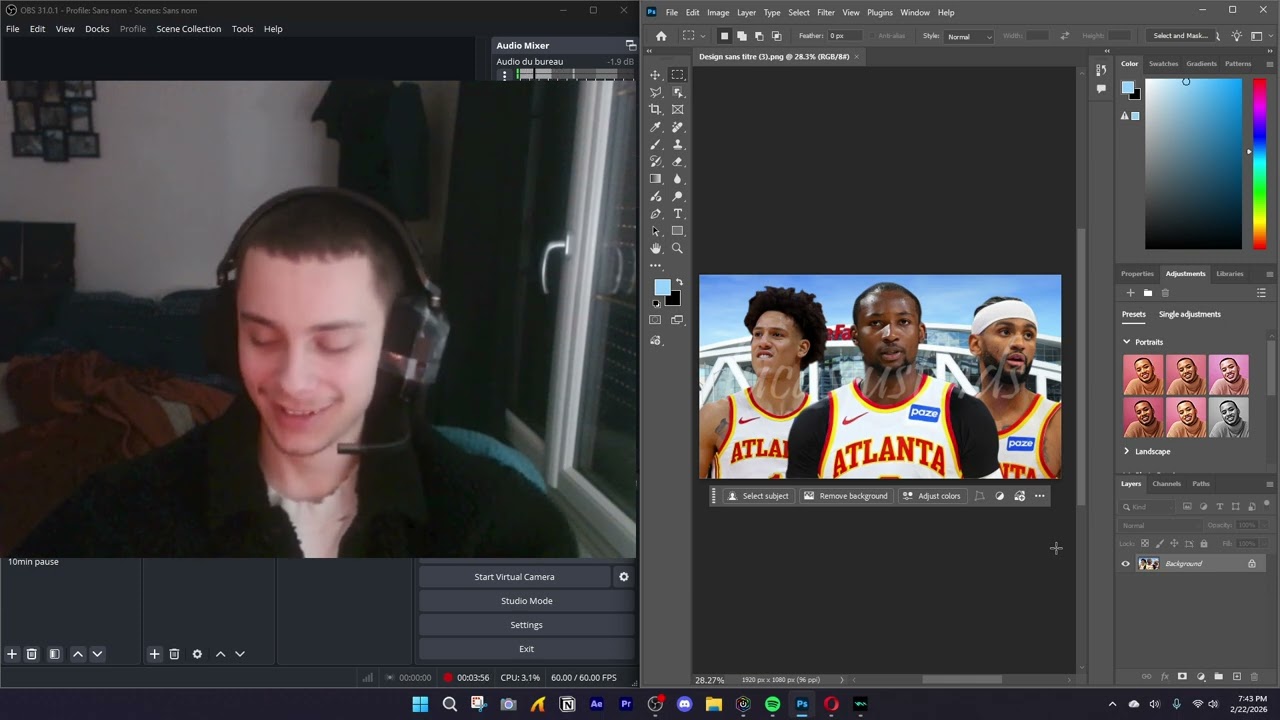The height and width of the screenshot is (720, 1280).
Task: Toggle visibility of the Background layer
Action: [x=1125, y=564]
